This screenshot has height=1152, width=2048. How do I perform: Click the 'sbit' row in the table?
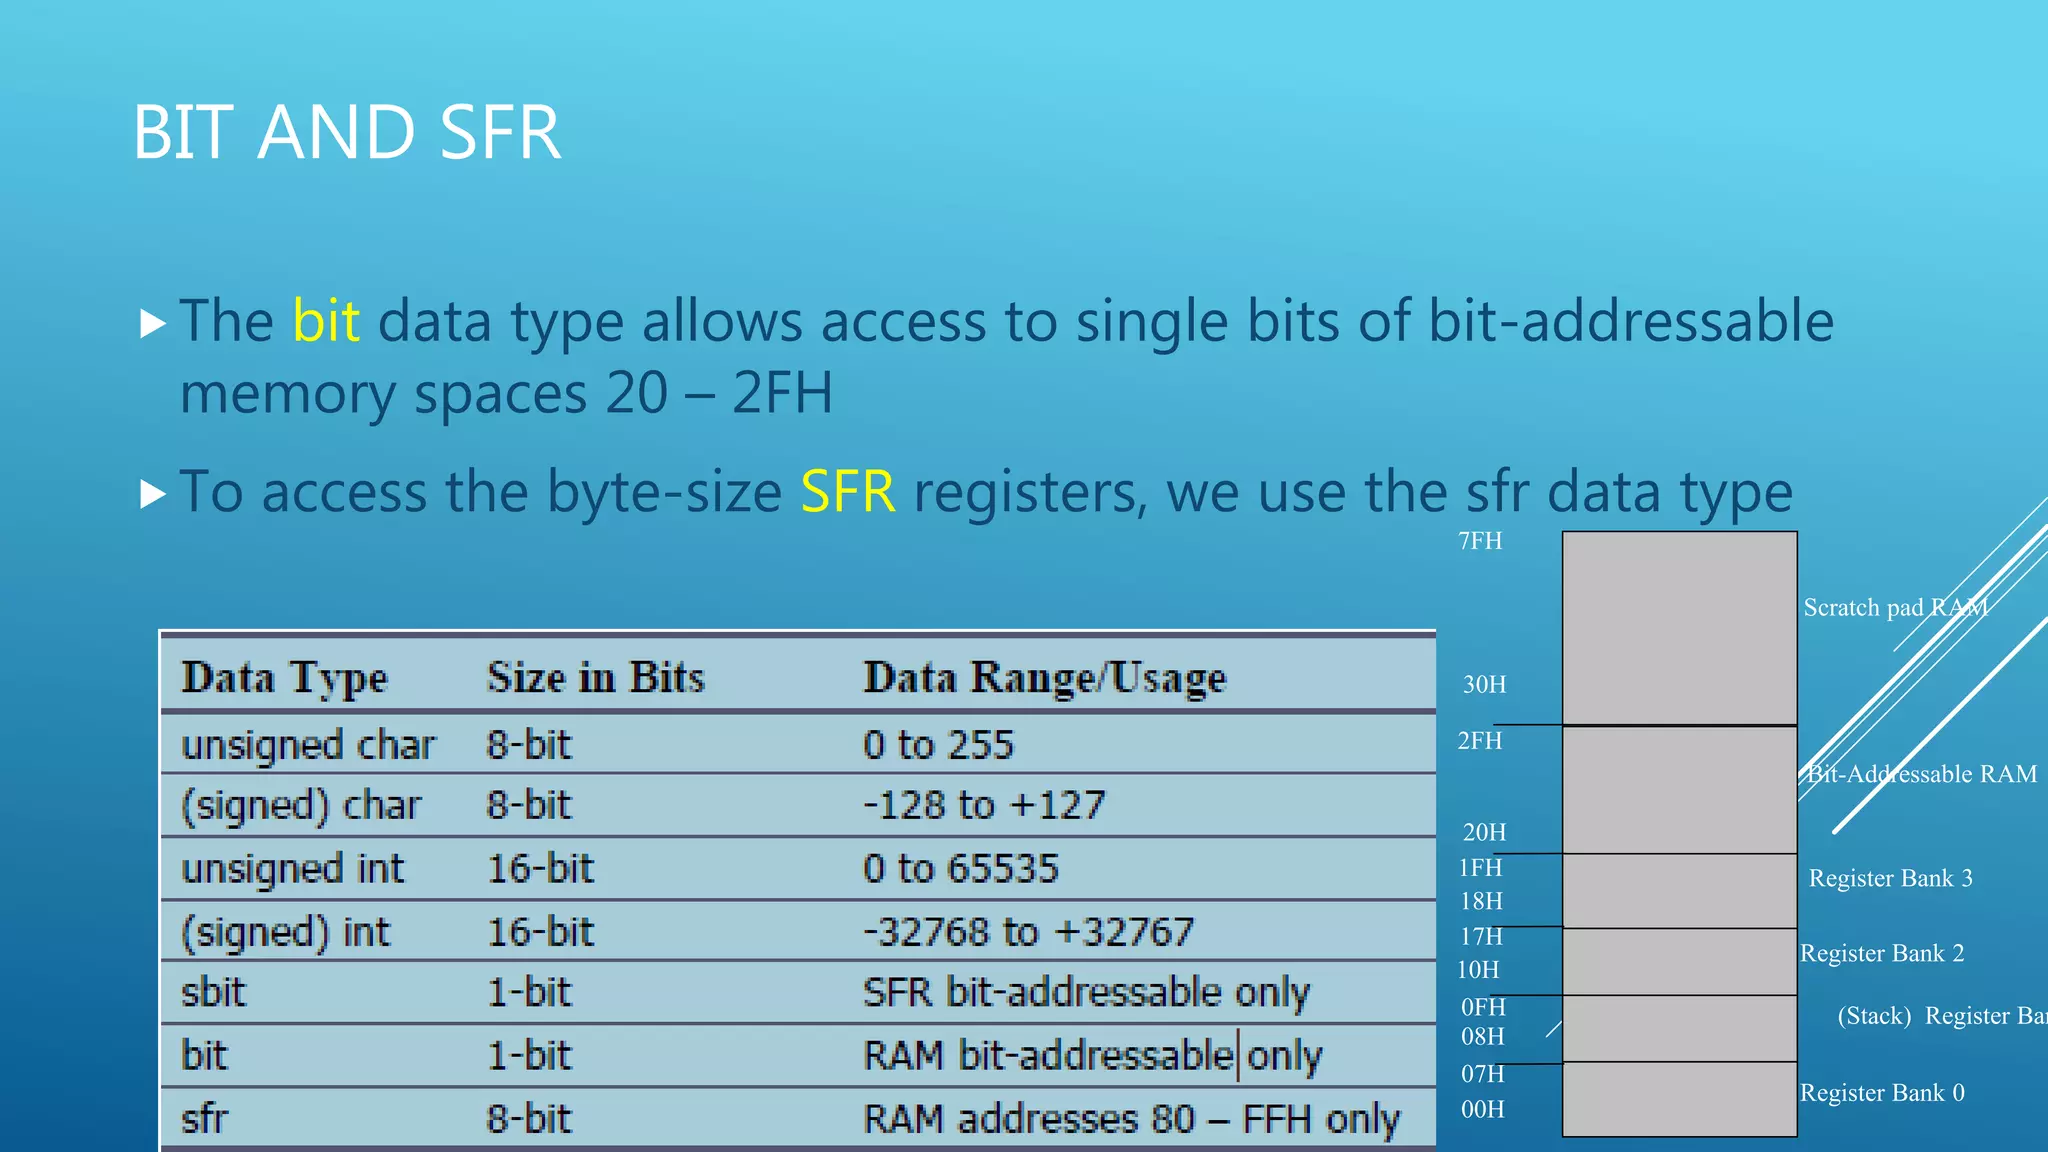point(213,992)
